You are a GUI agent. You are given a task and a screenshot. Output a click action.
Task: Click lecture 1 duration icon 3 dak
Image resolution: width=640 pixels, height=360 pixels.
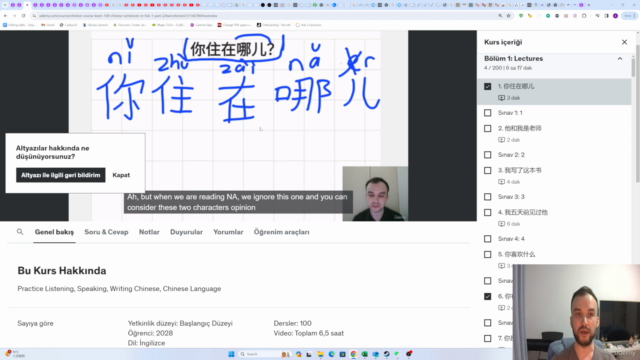point(501,98)
